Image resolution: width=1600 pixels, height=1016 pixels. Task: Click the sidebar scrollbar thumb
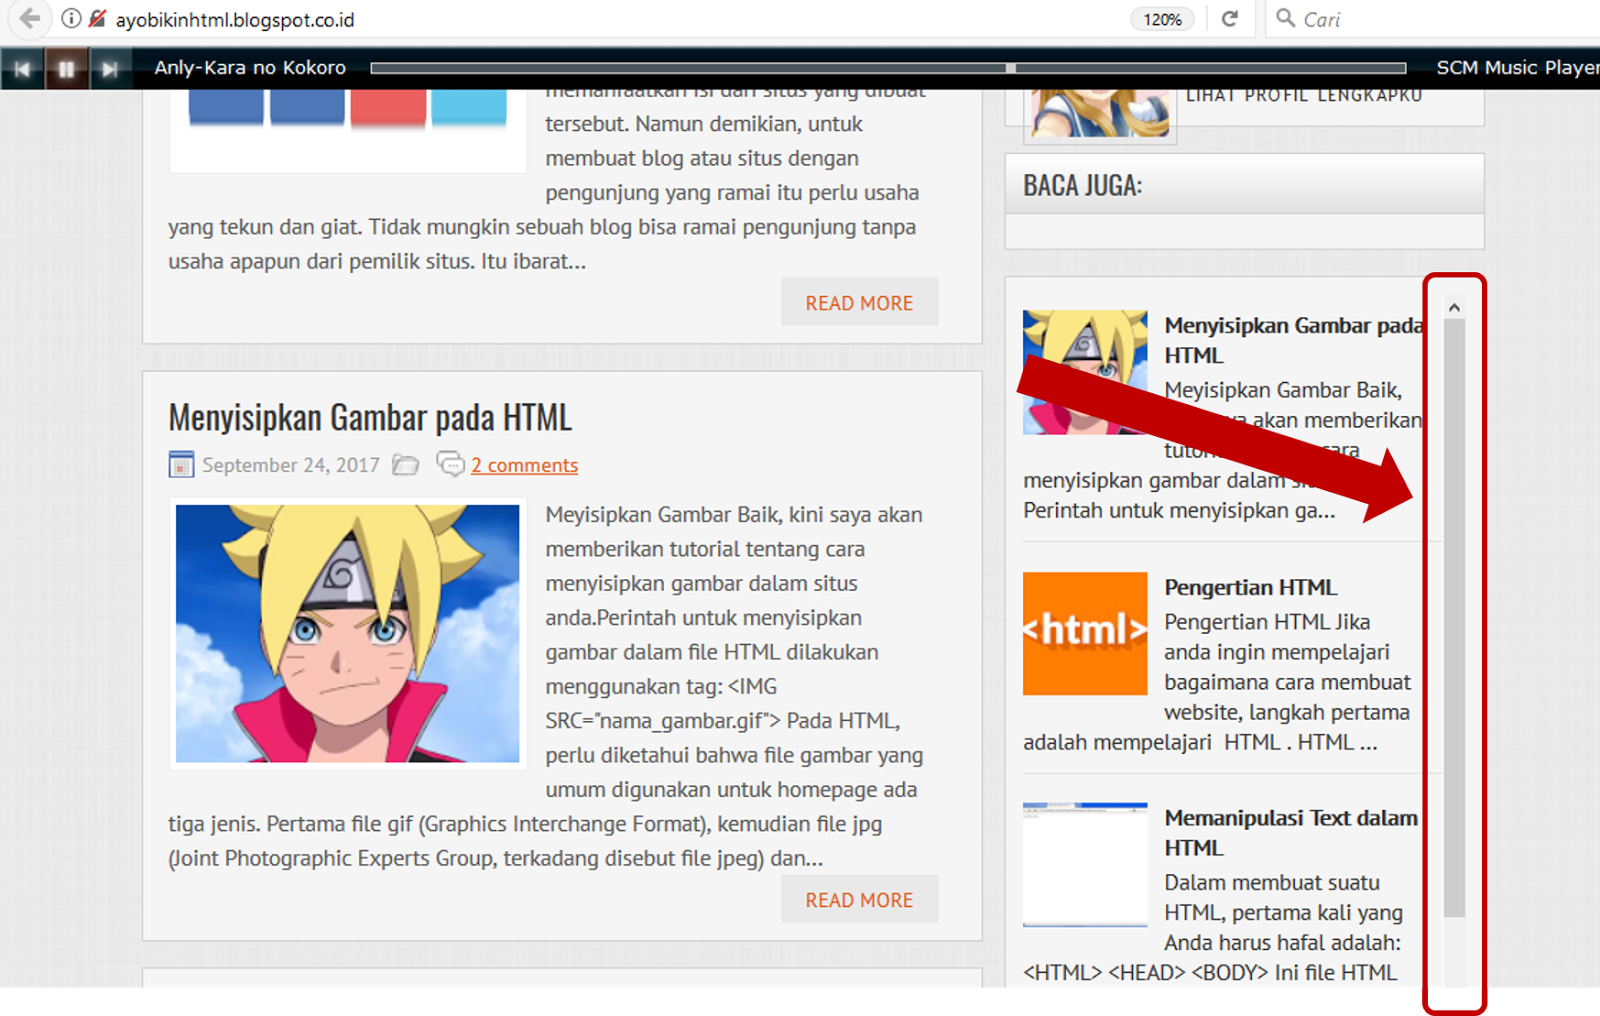point(1454,617)
